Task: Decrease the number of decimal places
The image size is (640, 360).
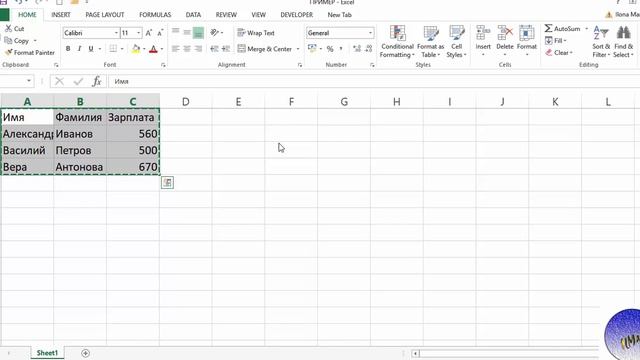Action: (369, 49)
